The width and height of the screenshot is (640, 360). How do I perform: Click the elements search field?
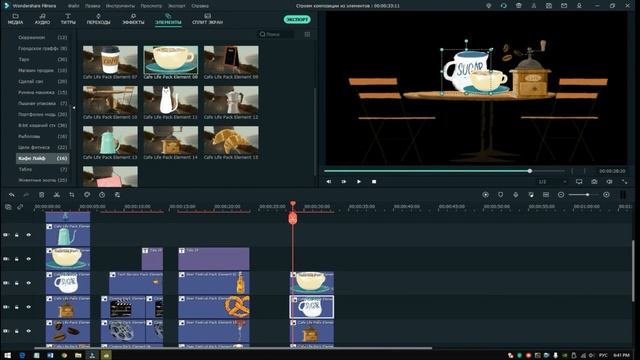pos(275,35)
